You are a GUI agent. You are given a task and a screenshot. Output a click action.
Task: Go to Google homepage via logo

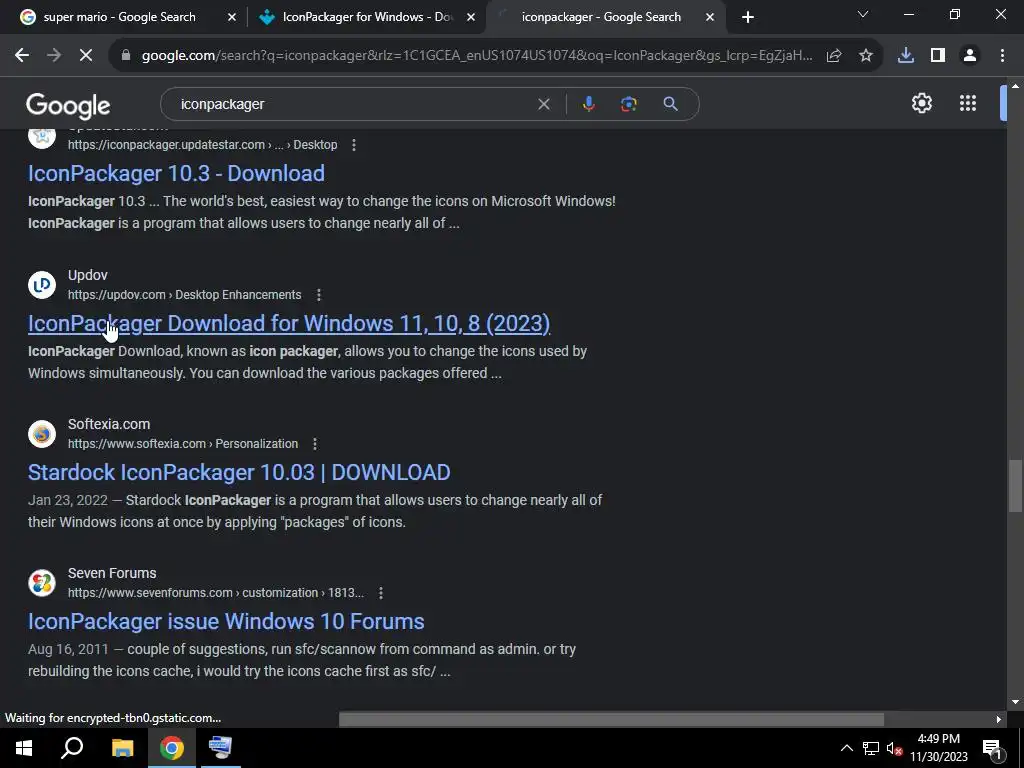coord(68,106)
